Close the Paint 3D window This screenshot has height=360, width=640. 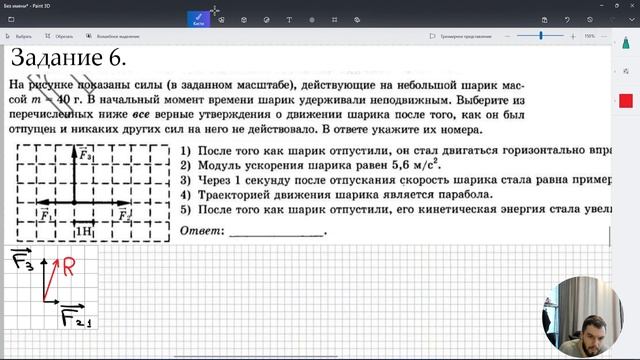click(632, 6)
